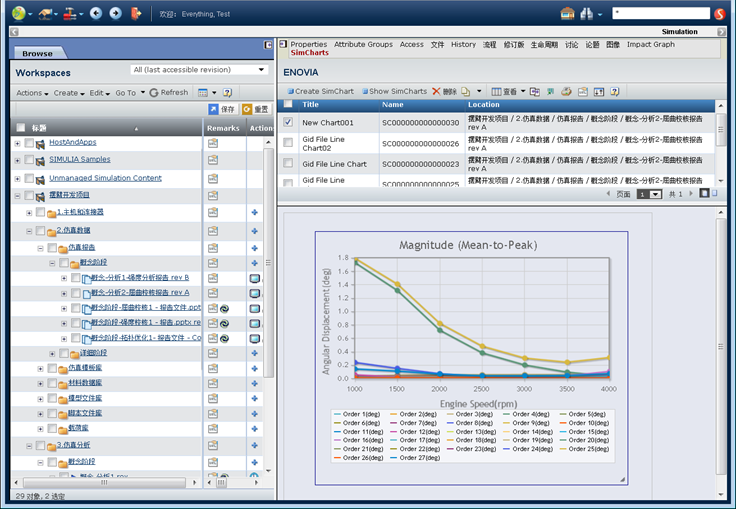Open the Unmanaged Simulation Content link
The width and height of the screenshot is (736, 509).
click(x=105, y=178)
